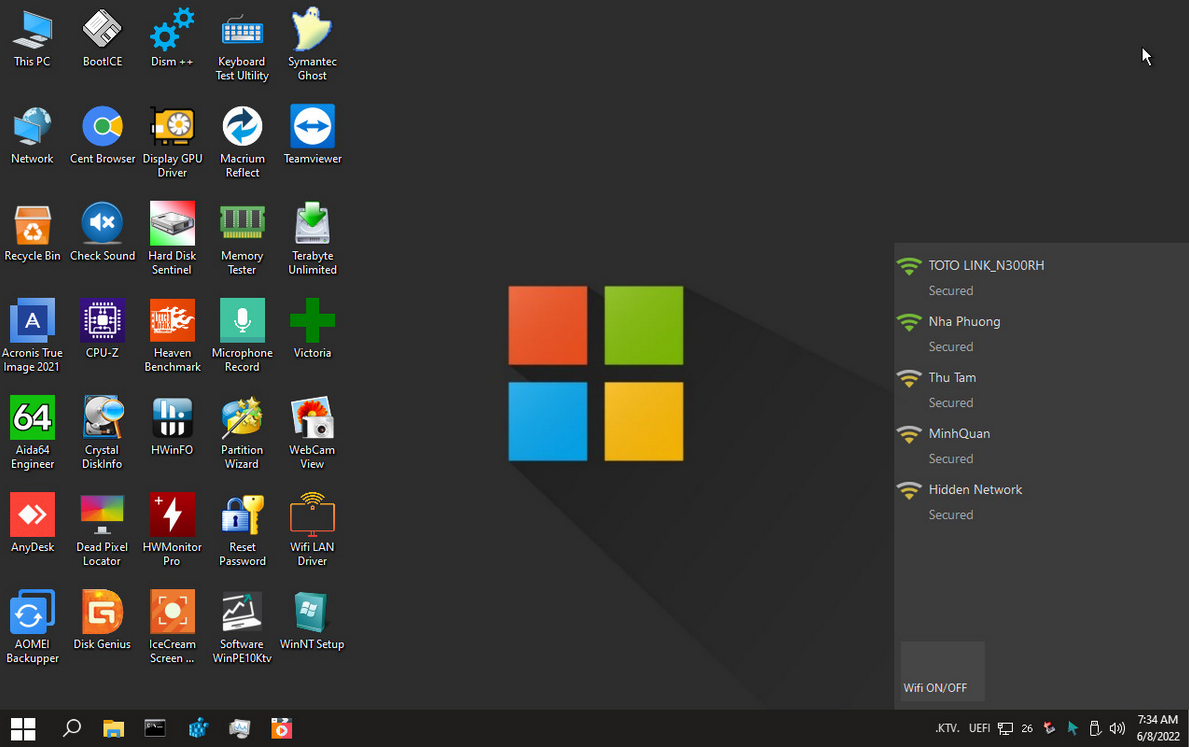Screen dimensions: 1189x747
Task: Open File Explorer from taskbar
Action: 114,729
